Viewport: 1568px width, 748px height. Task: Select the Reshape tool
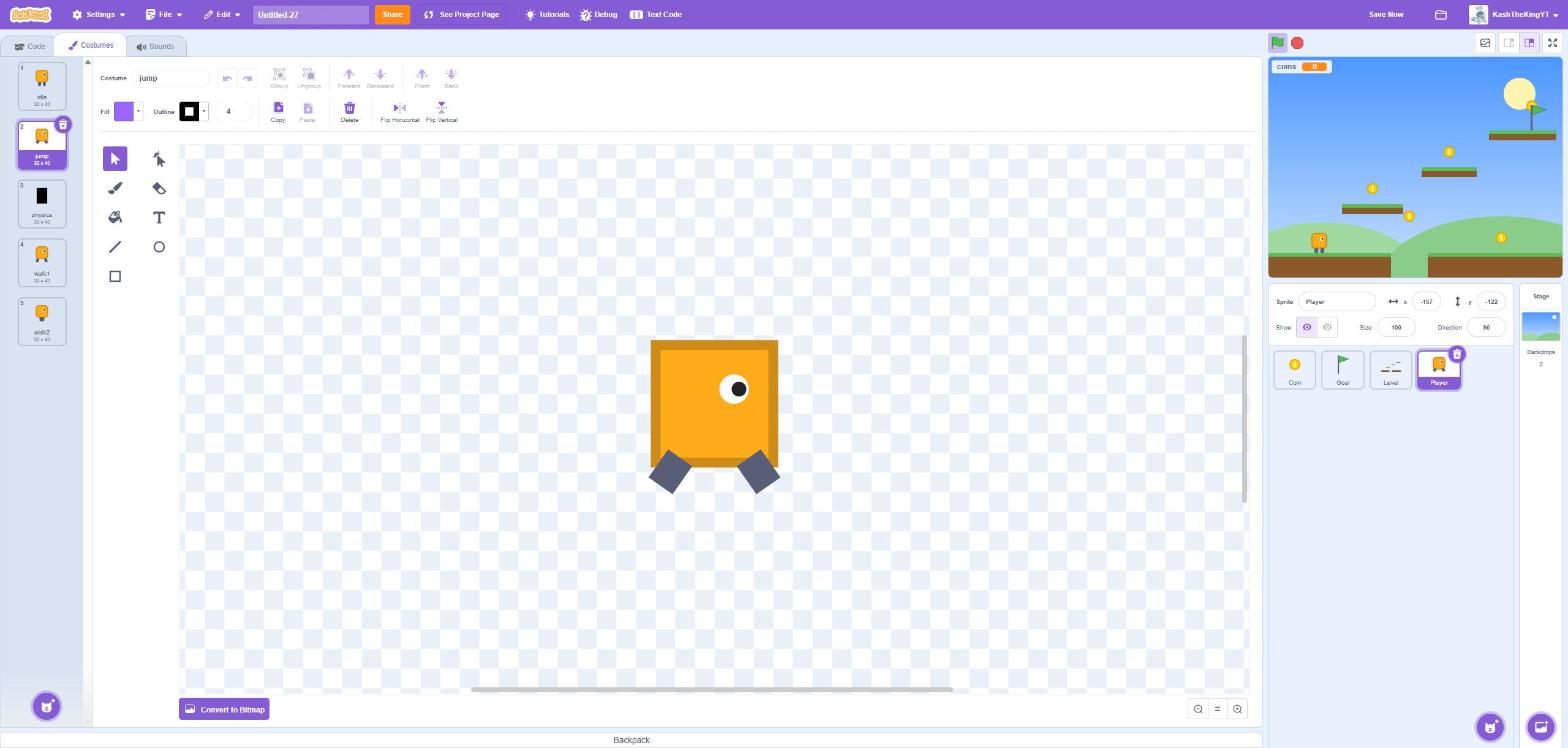[x=159, y=159]
